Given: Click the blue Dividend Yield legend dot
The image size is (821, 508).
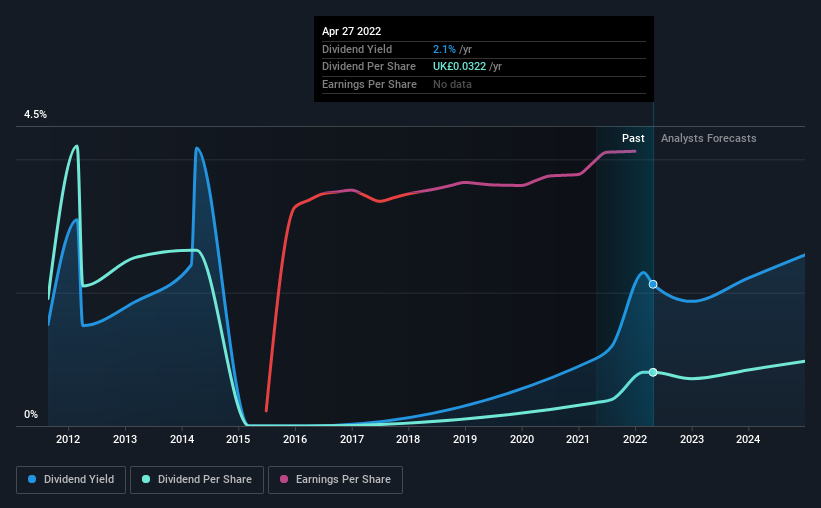Looking at the screenshot, I should tap(32, 479).
